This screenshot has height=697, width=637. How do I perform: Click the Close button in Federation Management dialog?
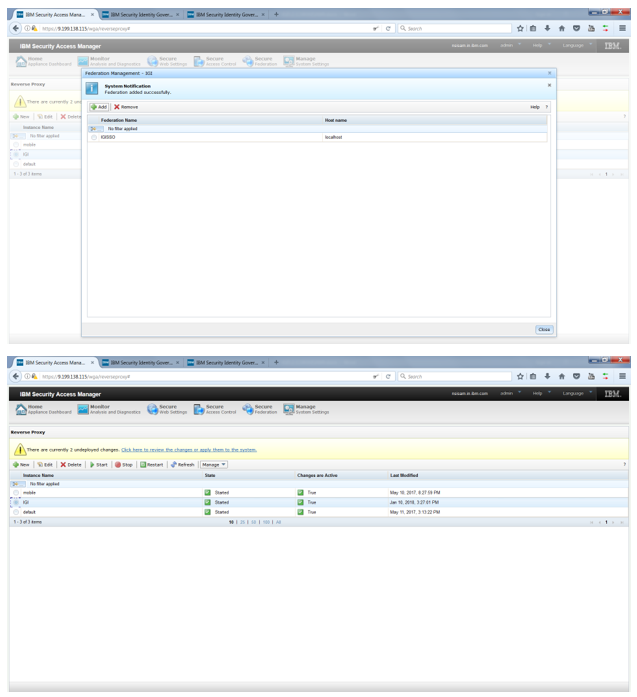[x=544, y=329]
